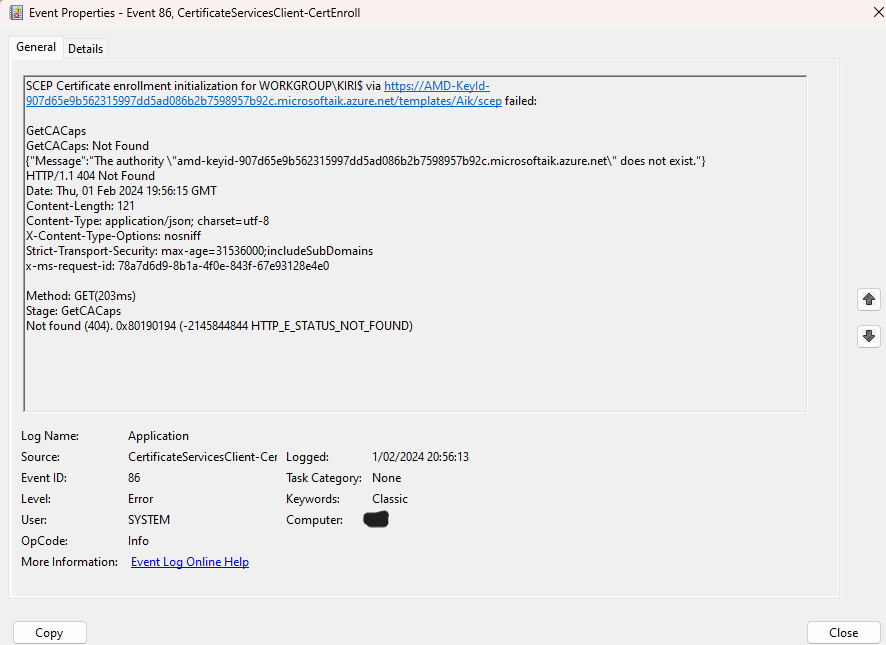
Task: Click the HTTP/1.1 404 Not Found line
Action: pyautogui.click(x=90, y=176)
